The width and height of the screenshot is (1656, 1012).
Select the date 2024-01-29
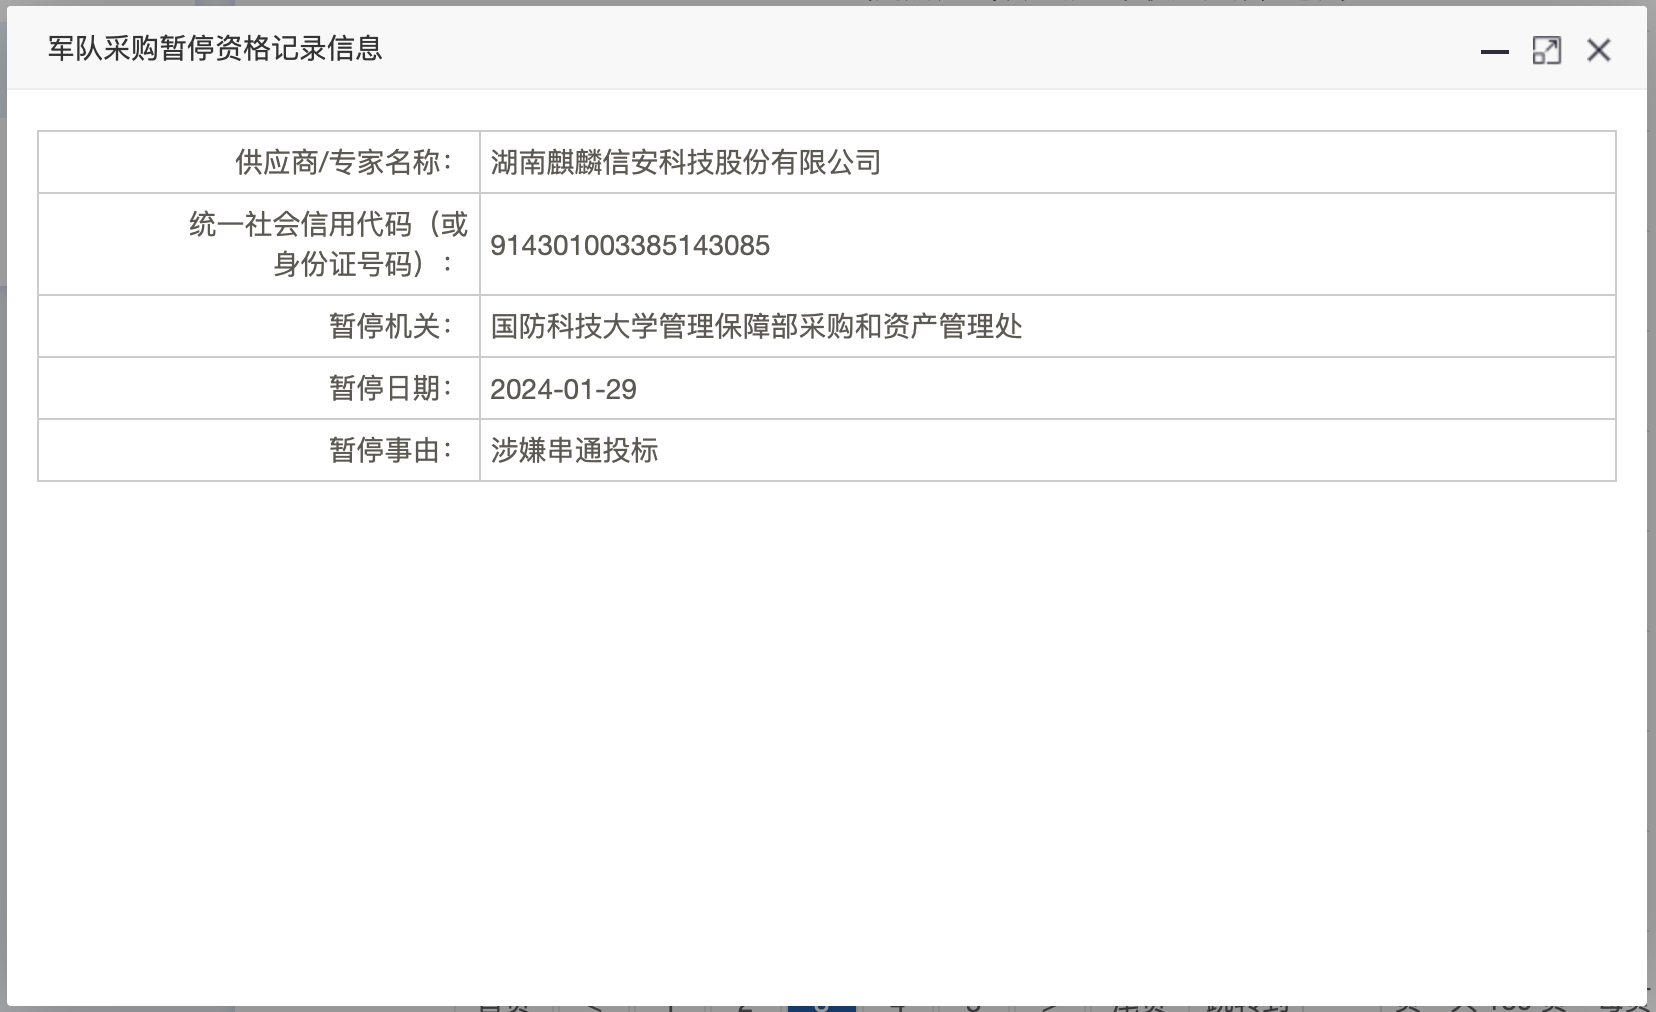[x=563, y=389]
